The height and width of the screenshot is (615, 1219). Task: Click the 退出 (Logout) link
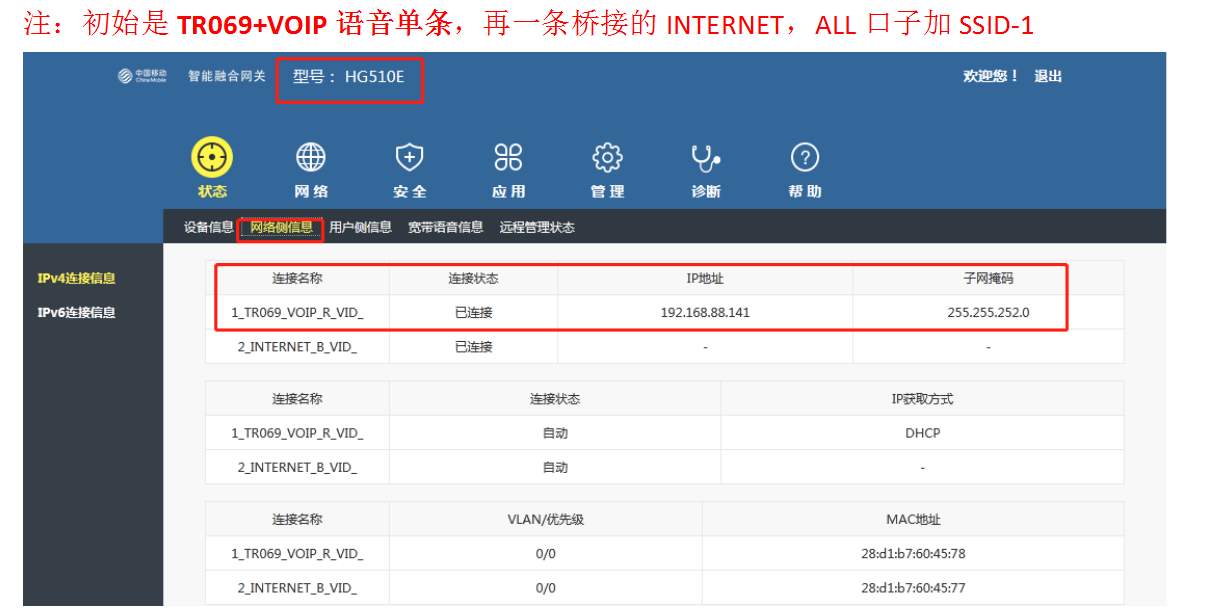point(1048,76)
